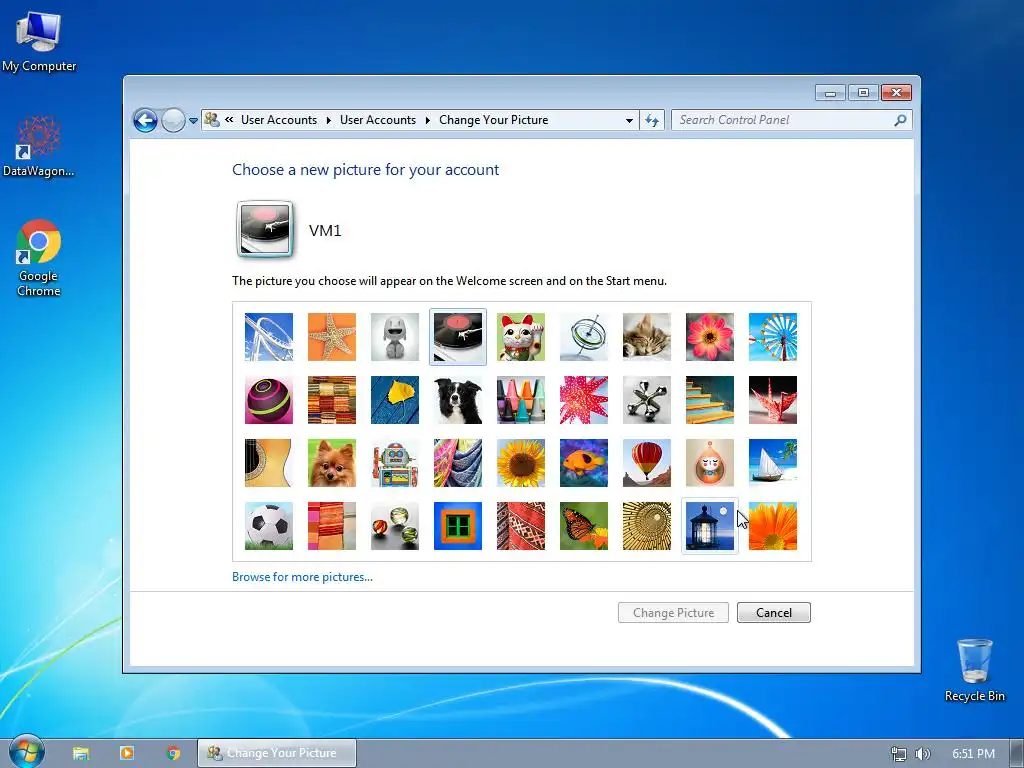Choose the soccer ball picture
Image resolution: width=1024 pixels, height=768 pixels.
(x=268, y=526)
